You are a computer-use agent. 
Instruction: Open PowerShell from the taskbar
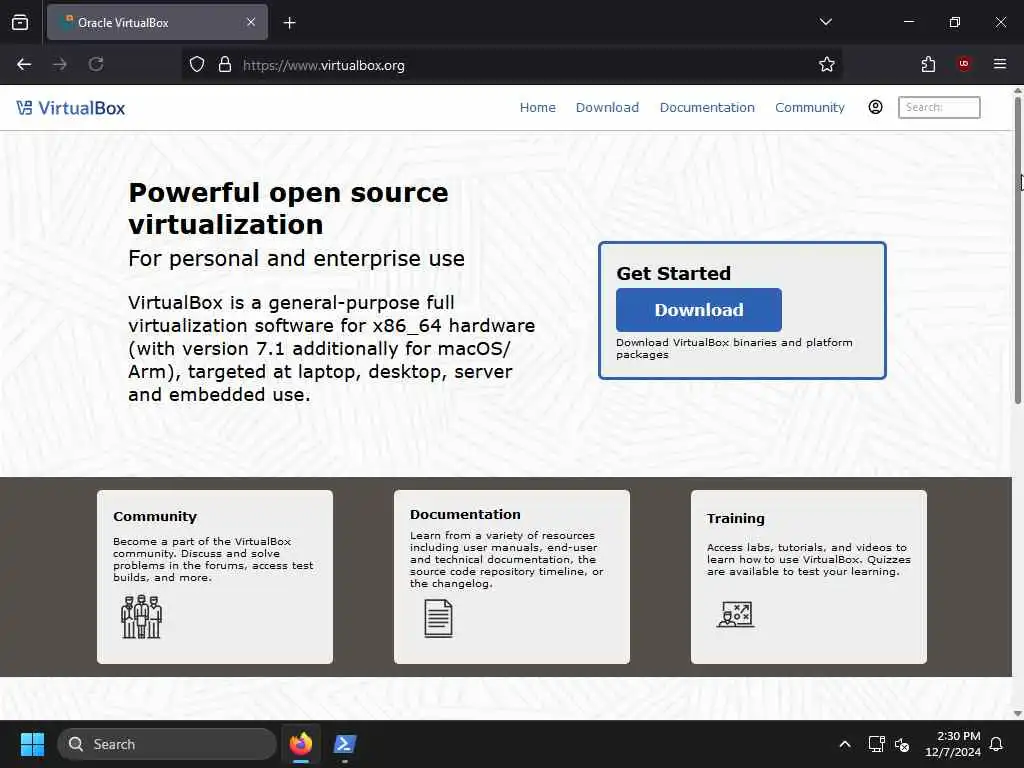click(x=345, y=744)
